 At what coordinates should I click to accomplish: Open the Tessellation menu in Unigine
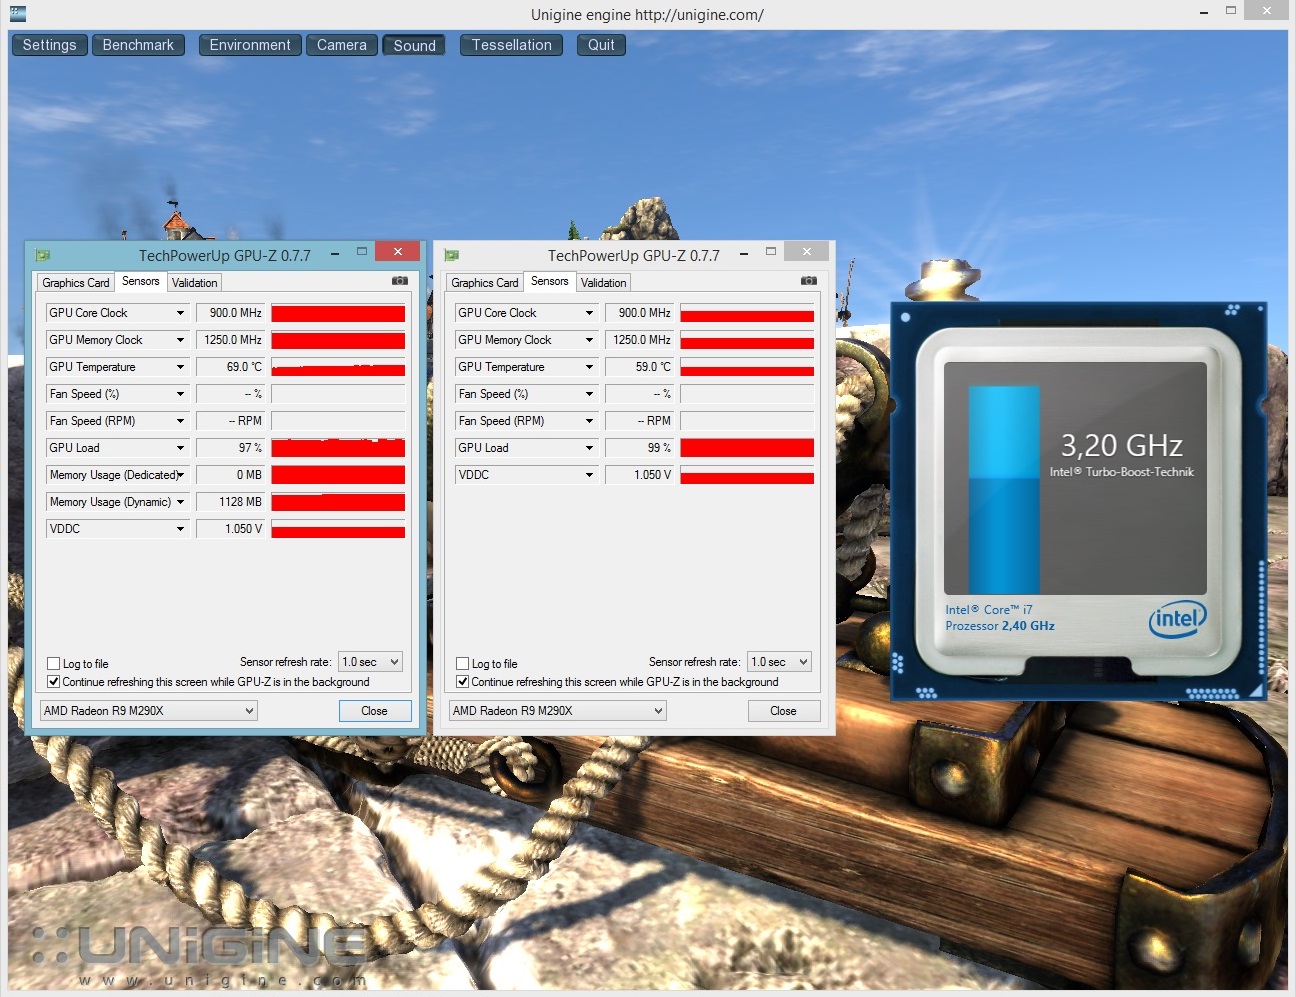(x=512, y=45)
